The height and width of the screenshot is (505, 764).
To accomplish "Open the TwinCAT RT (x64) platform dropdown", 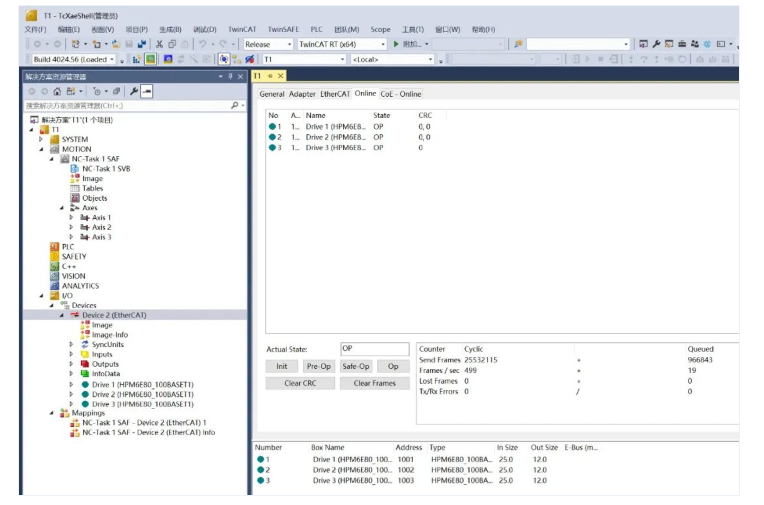I will (383, 44).
